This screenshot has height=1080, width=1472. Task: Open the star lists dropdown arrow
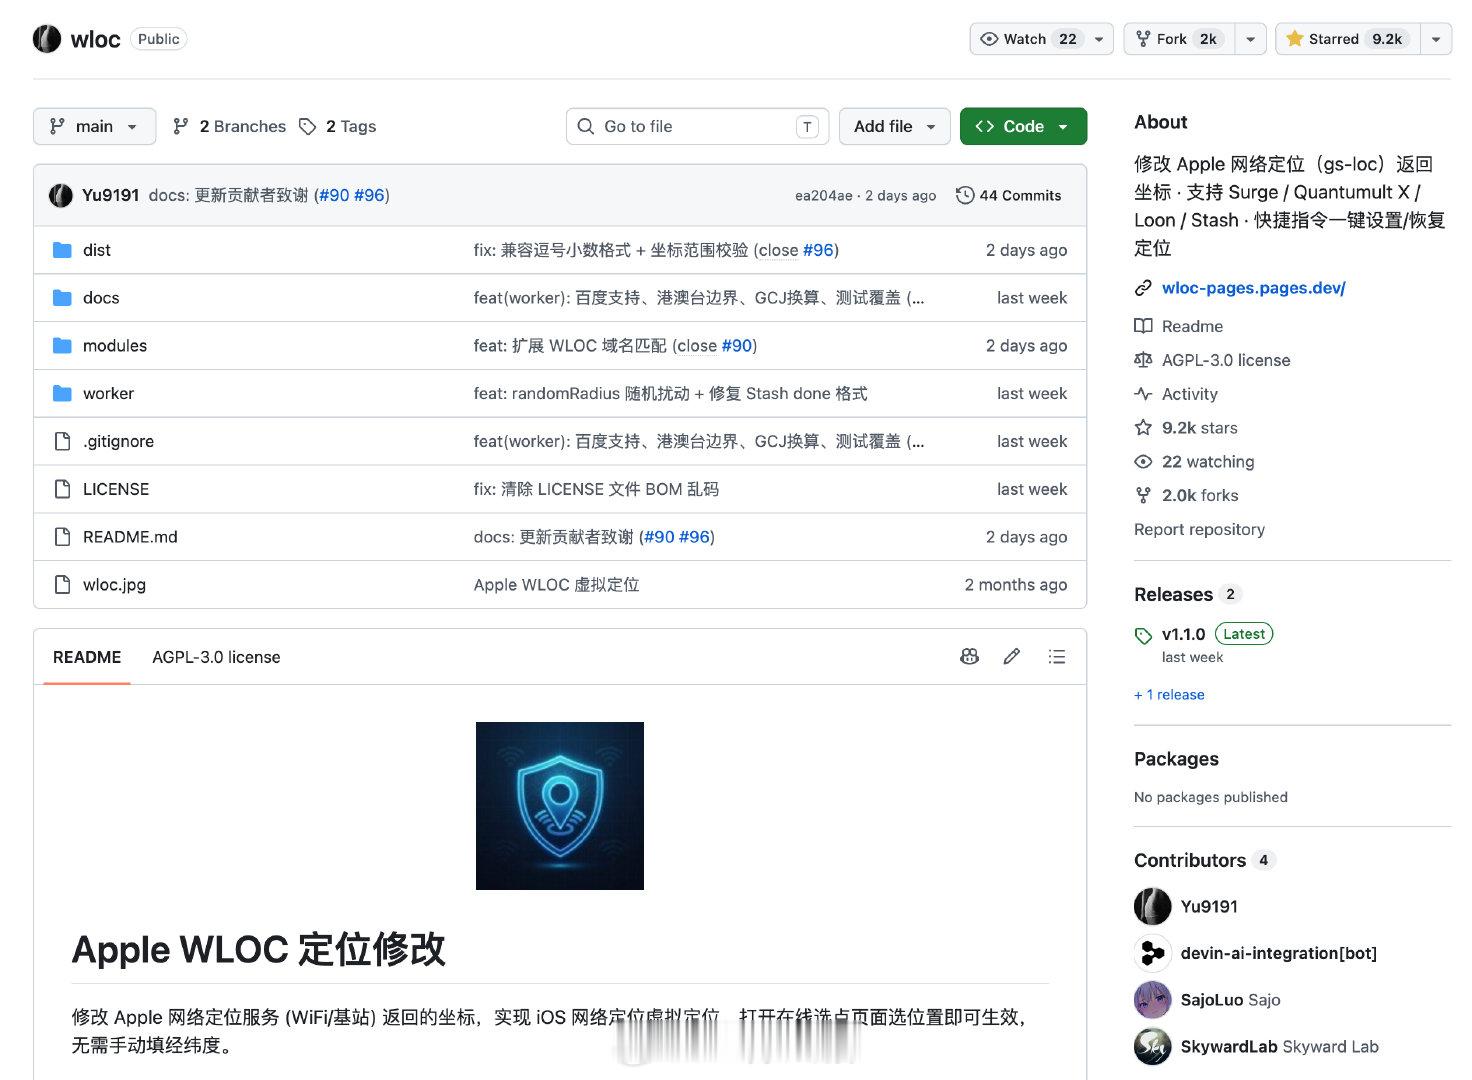(1436, 39)
